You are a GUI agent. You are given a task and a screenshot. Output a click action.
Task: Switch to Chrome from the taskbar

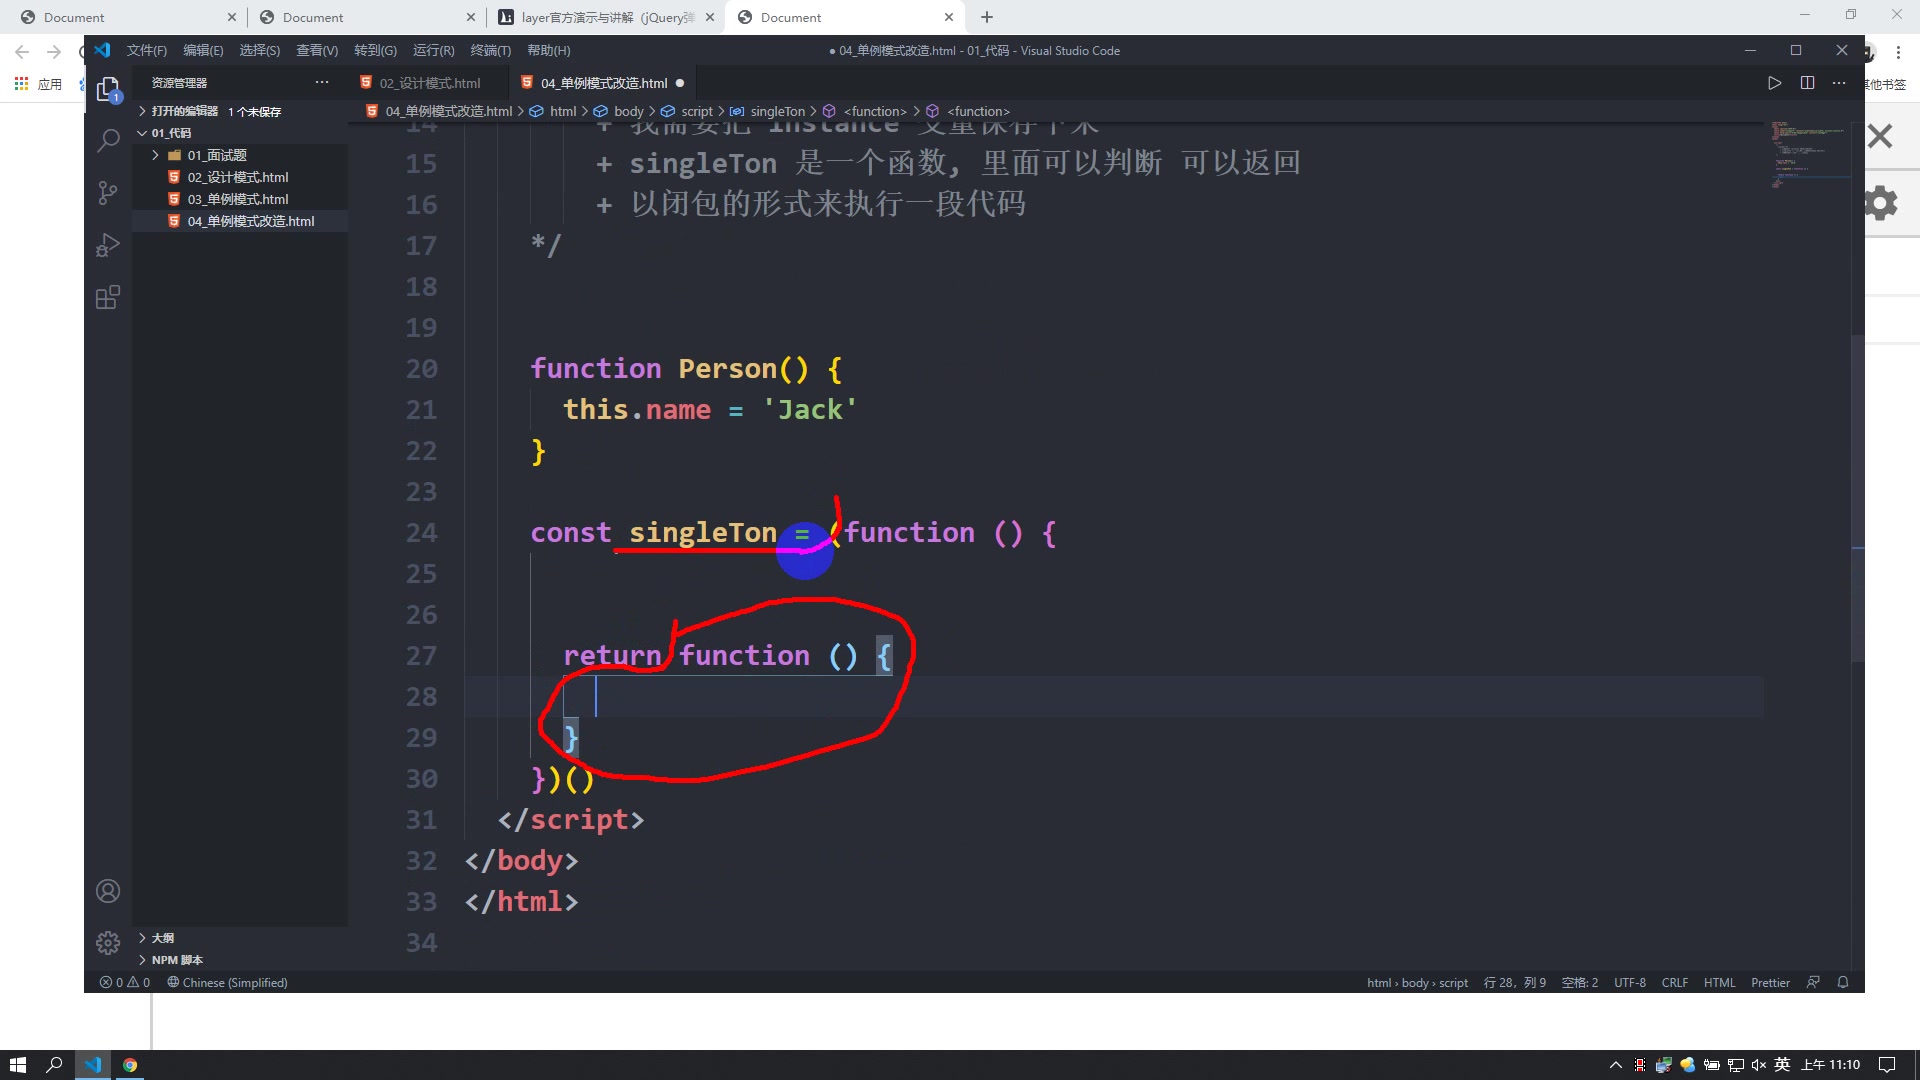pyautogui.click(x=130, y=1065)
